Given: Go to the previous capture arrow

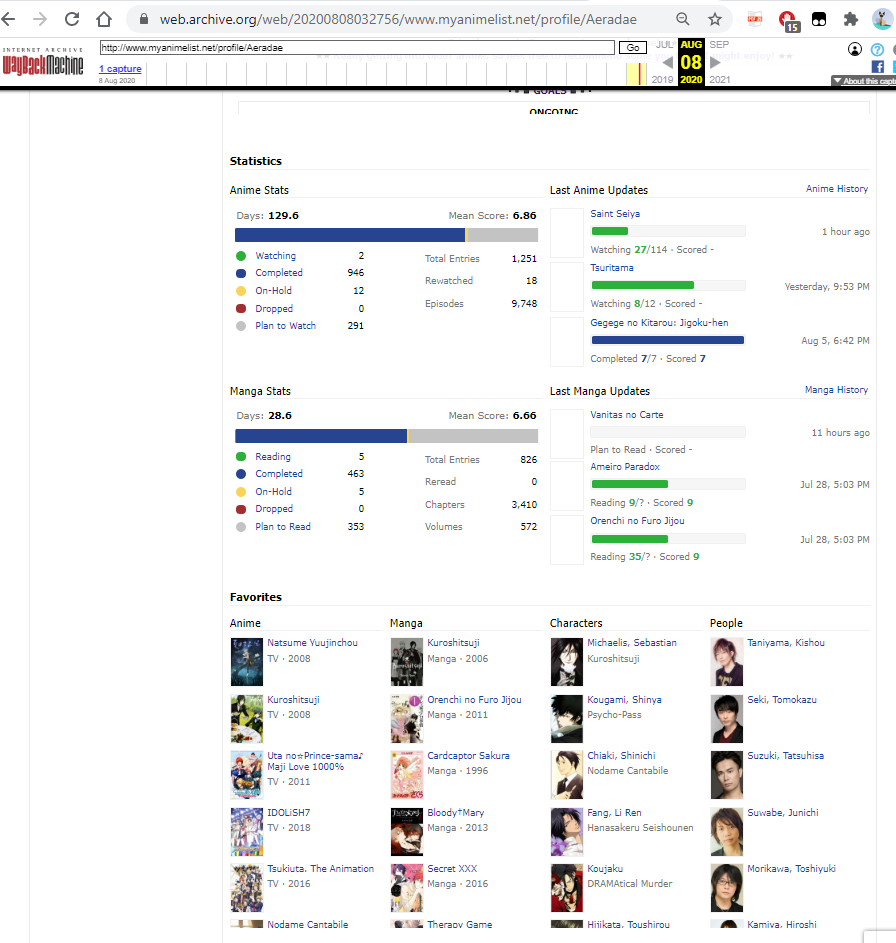Looking at the screenshot, I should (x=667, y=63).
